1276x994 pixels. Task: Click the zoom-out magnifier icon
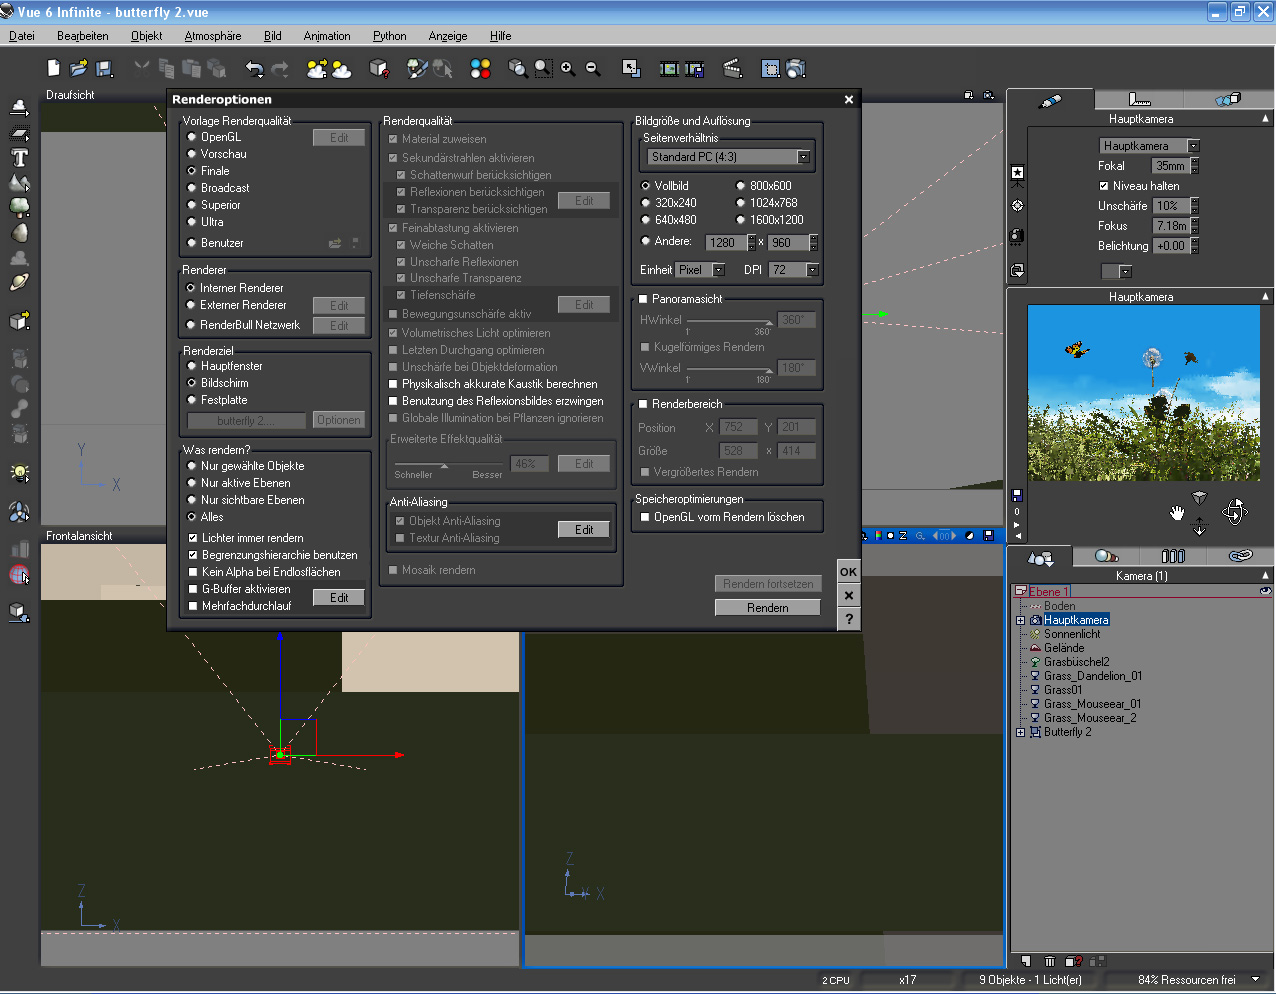(x=593, y=68)
